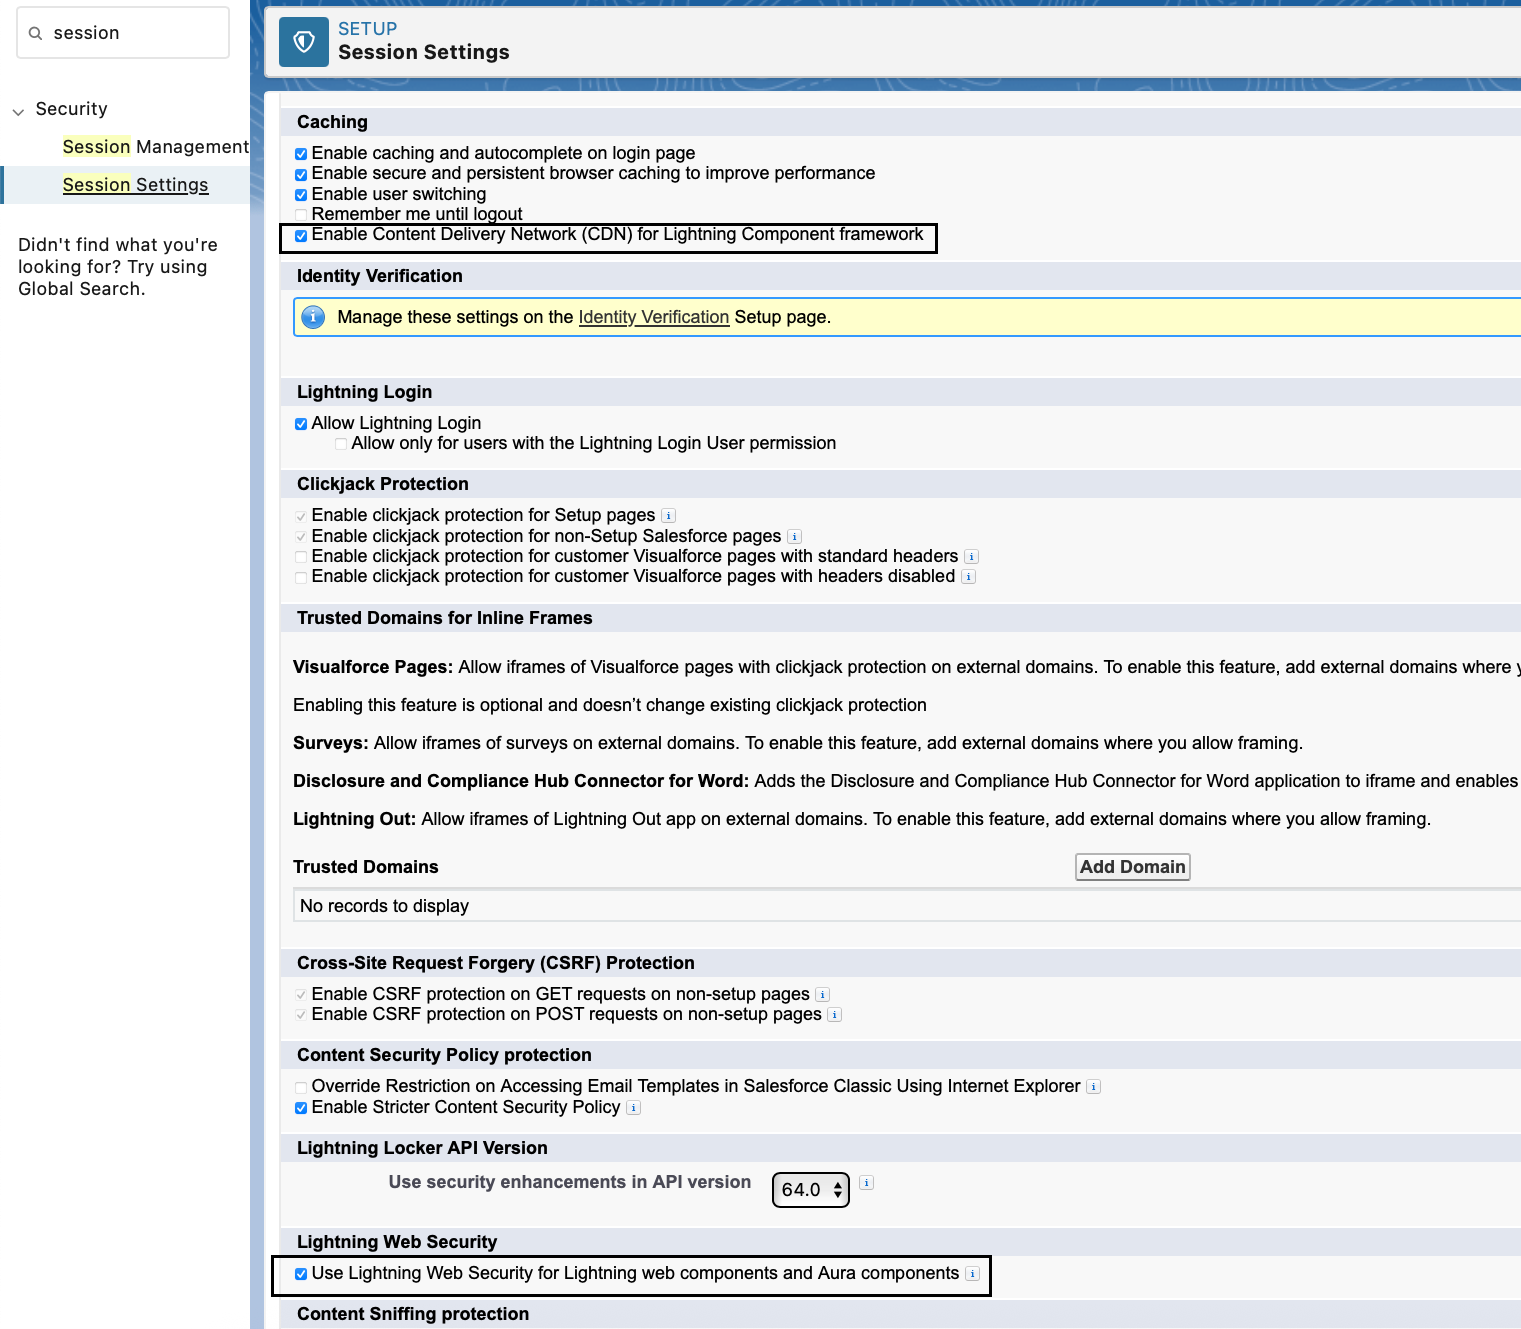The width and height of the screenshot is (1521, 1329).
Task: Check Override Restriction on Accessing Email Templates
Action: pyautogui.click(x=300, y=1087)
